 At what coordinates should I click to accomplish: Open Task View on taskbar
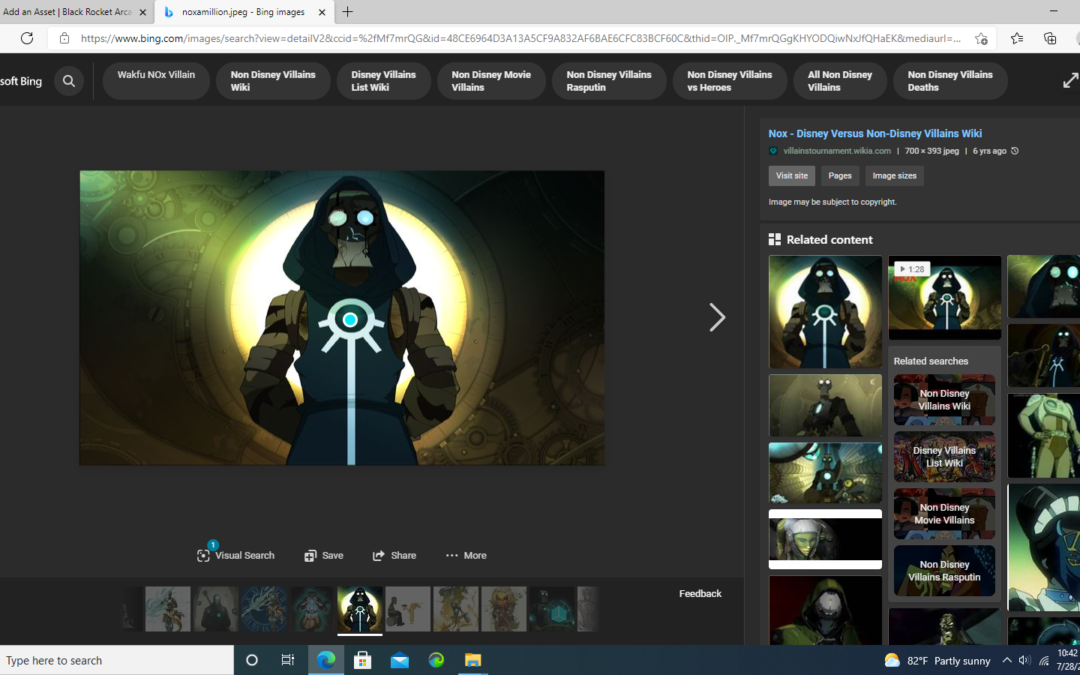(288, 661)
